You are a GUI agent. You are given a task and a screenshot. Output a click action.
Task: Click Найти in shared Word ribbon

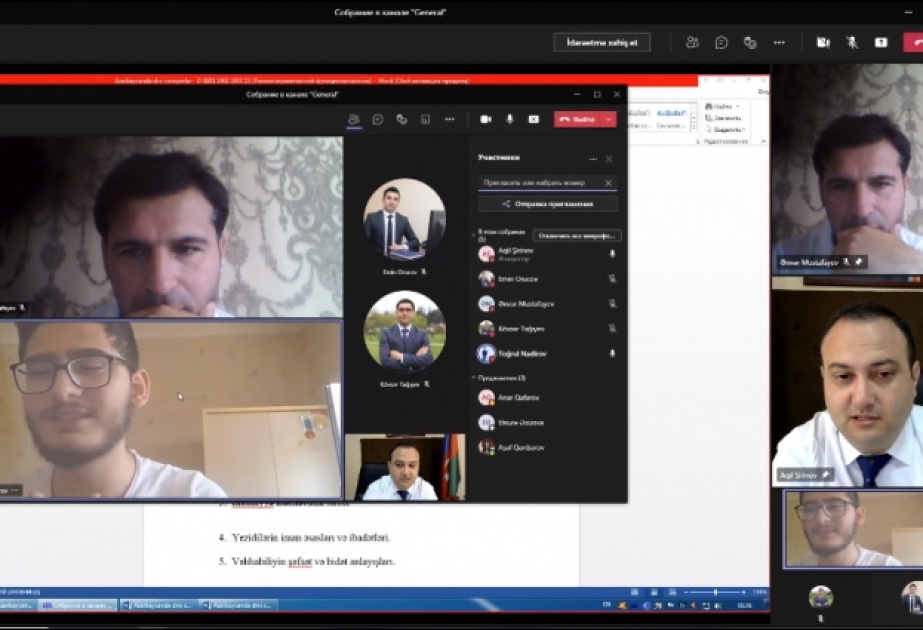pos(722,107)
